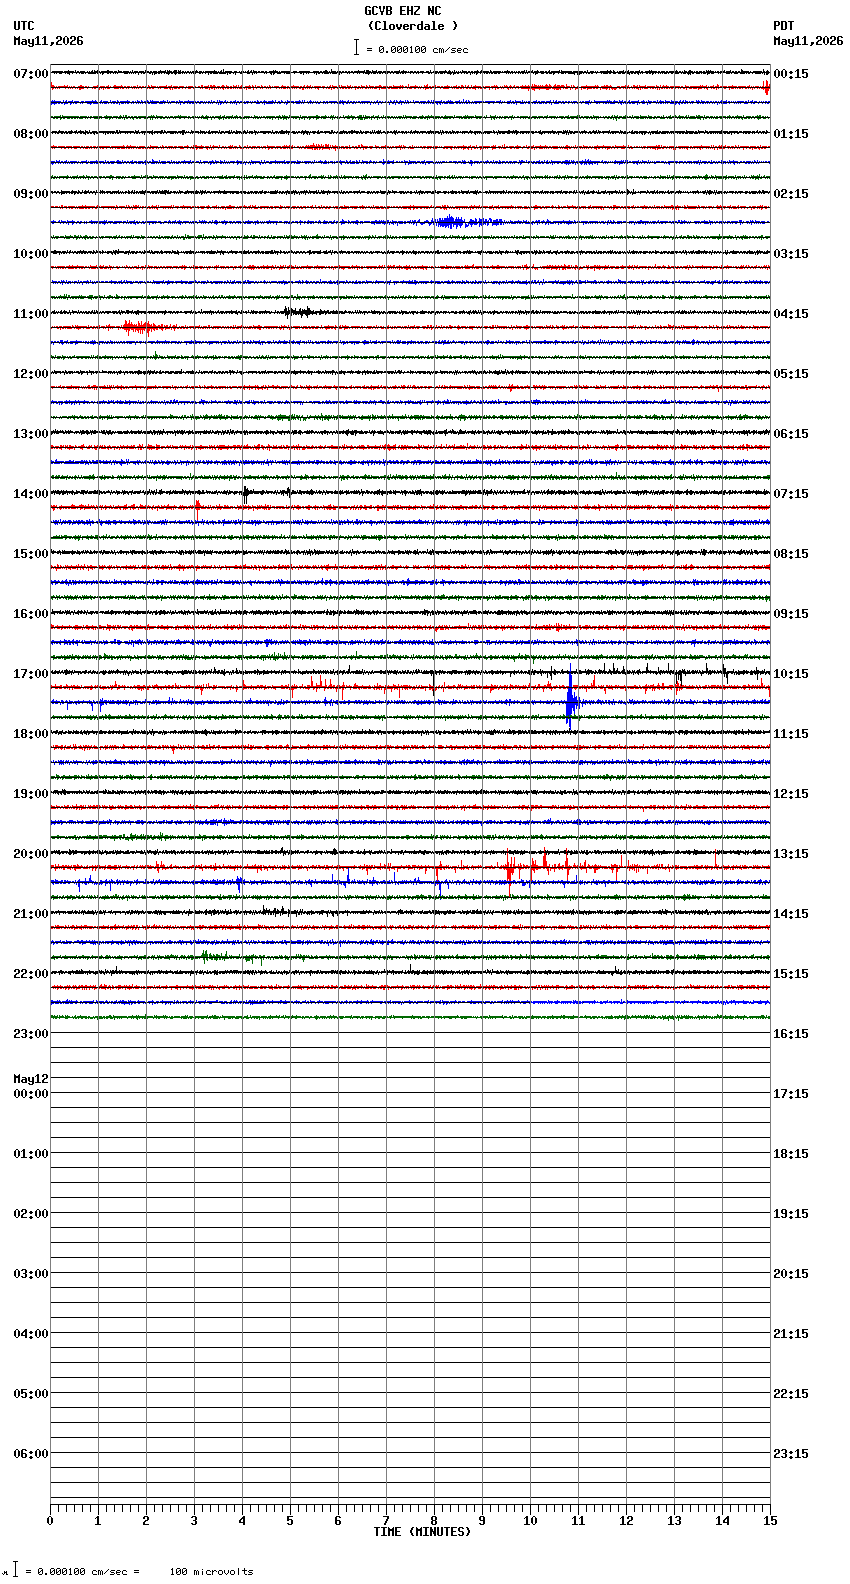The width and height of the screenshot is (850, 1584).
Task: Click the 00:15 PDT label on right axis
Action: point(791,74)
